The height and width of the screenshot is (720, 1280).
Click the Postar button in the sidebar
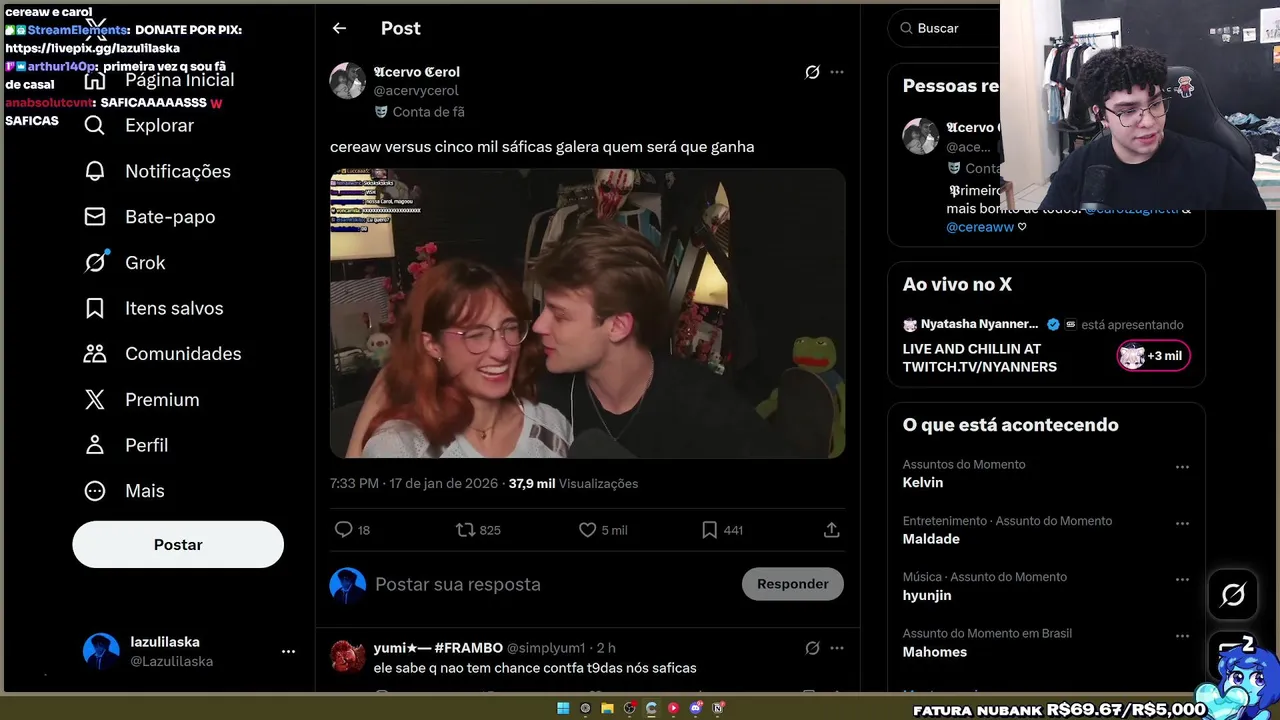pos(178,545)
